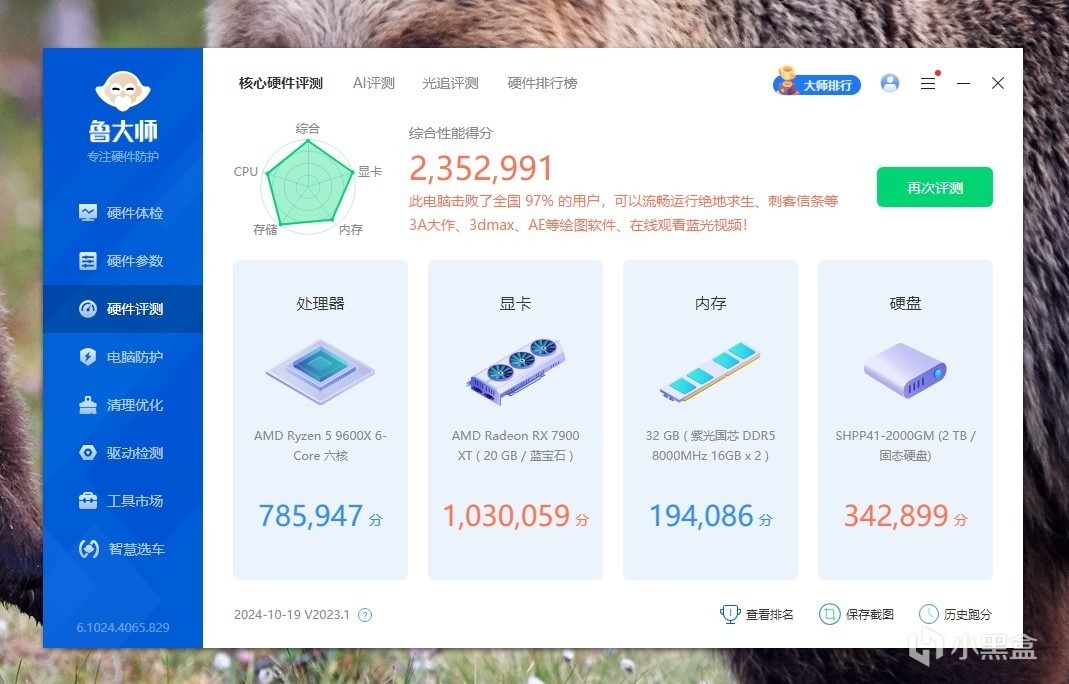Image resolution: width=1069 pixels, height=684 pixels.
Task: Switch to the 光追评测 tab
Action: click(450, 83)
